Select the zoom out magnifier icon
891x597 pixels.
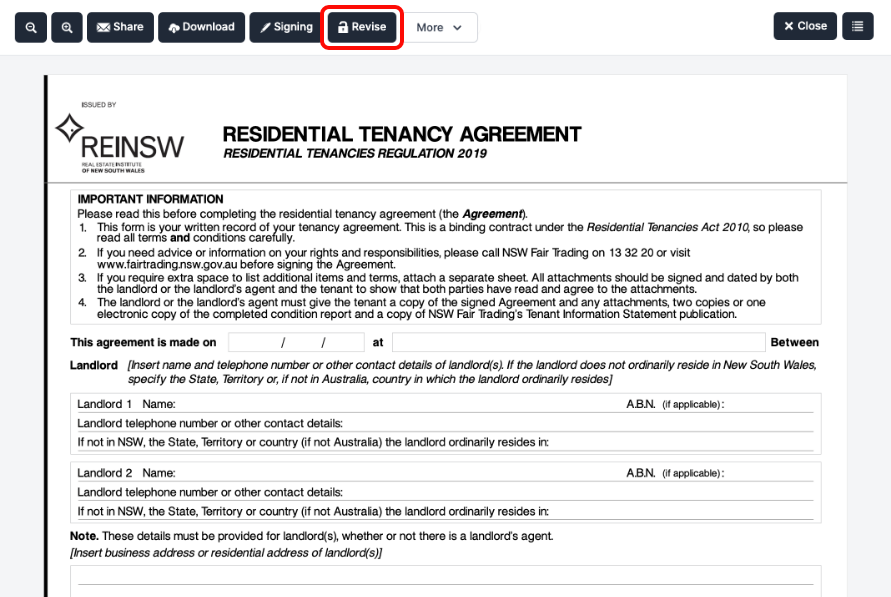coord(30,27)
